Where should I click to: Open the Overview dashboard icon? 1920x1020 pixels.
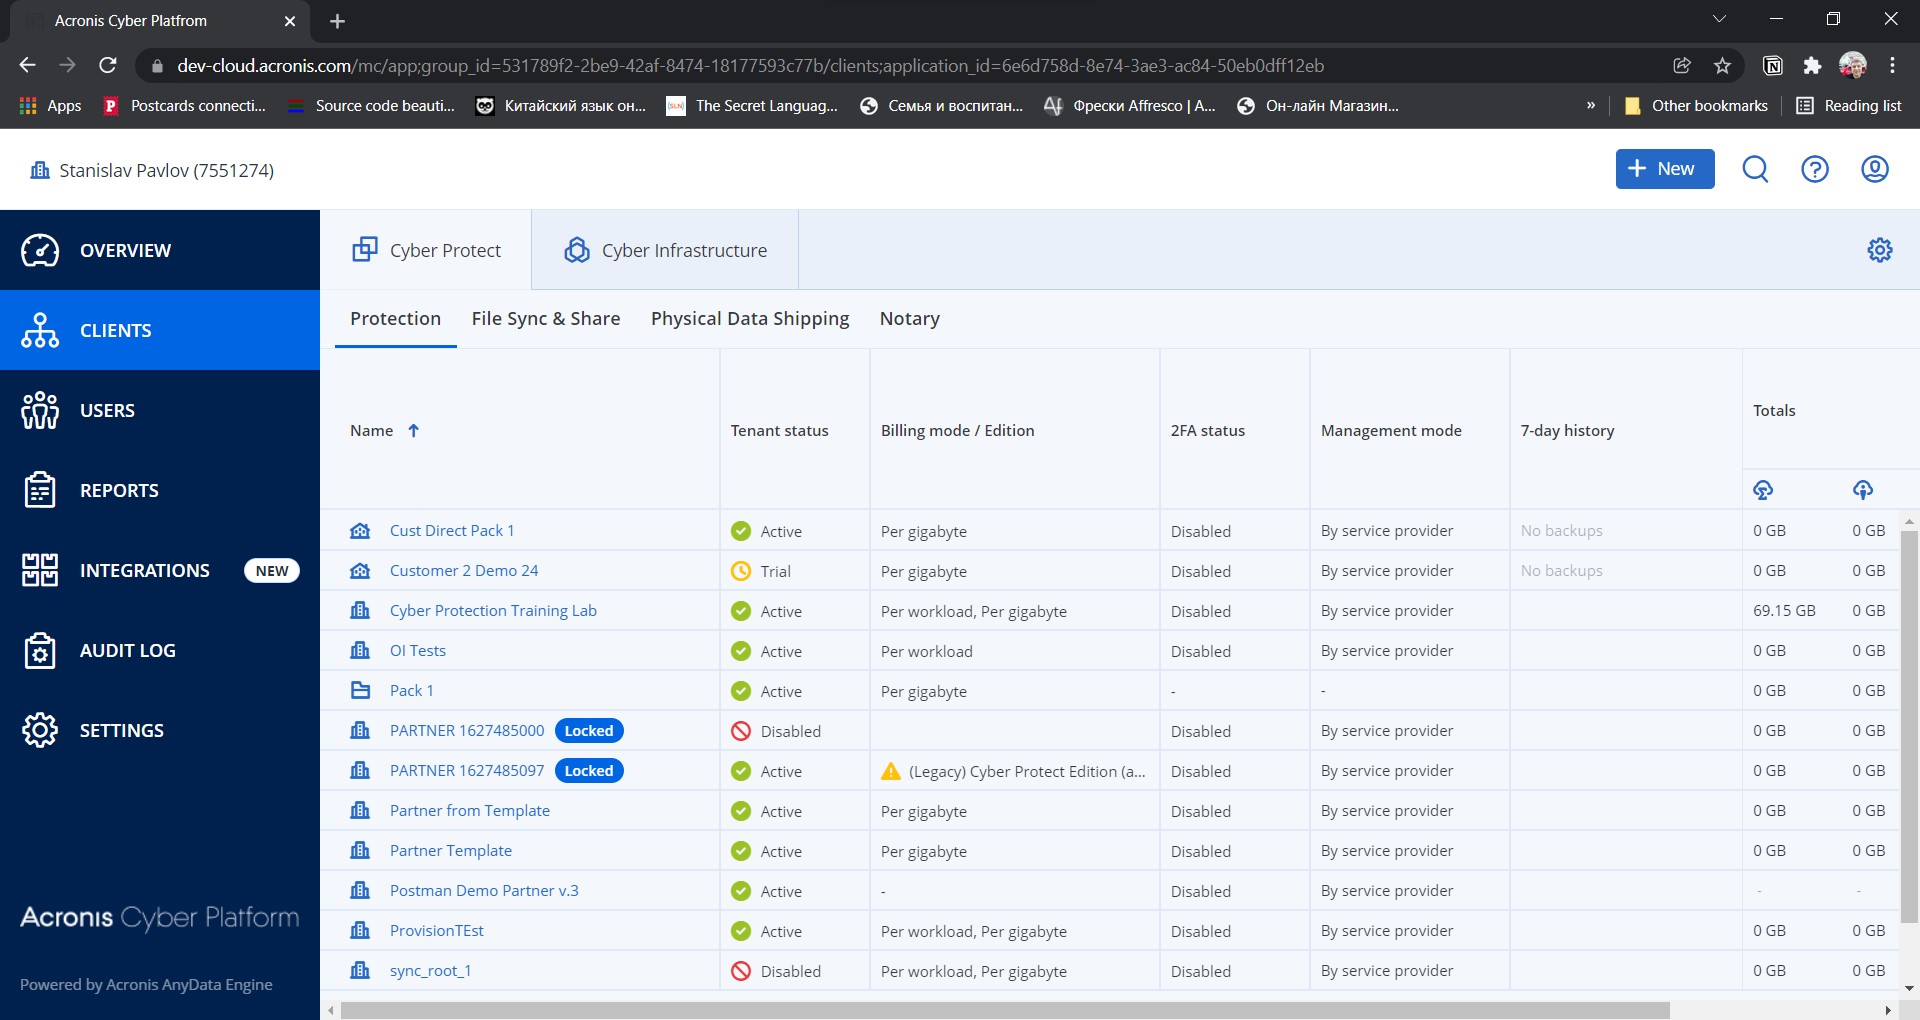(40, 250)
